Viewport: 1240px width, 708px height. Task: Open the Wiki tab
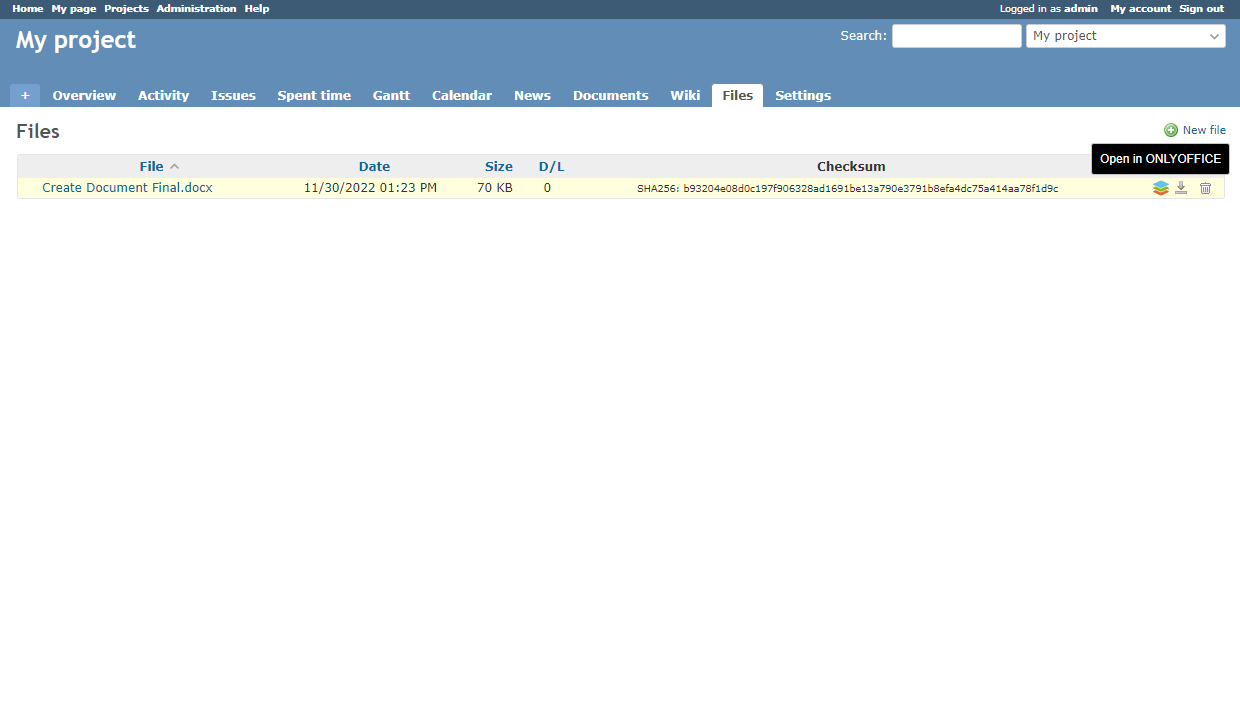pyautogui.click(x=685, y=96)
